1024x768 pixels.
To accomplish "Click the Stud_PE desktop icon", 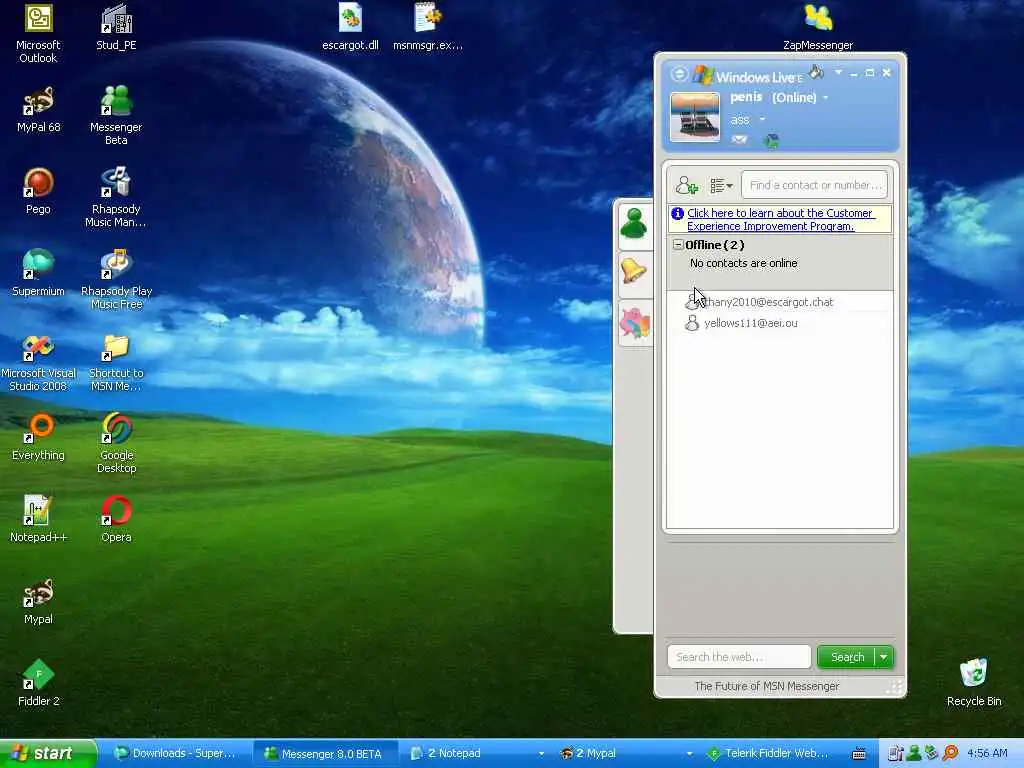I will click(x=116, y=27).
